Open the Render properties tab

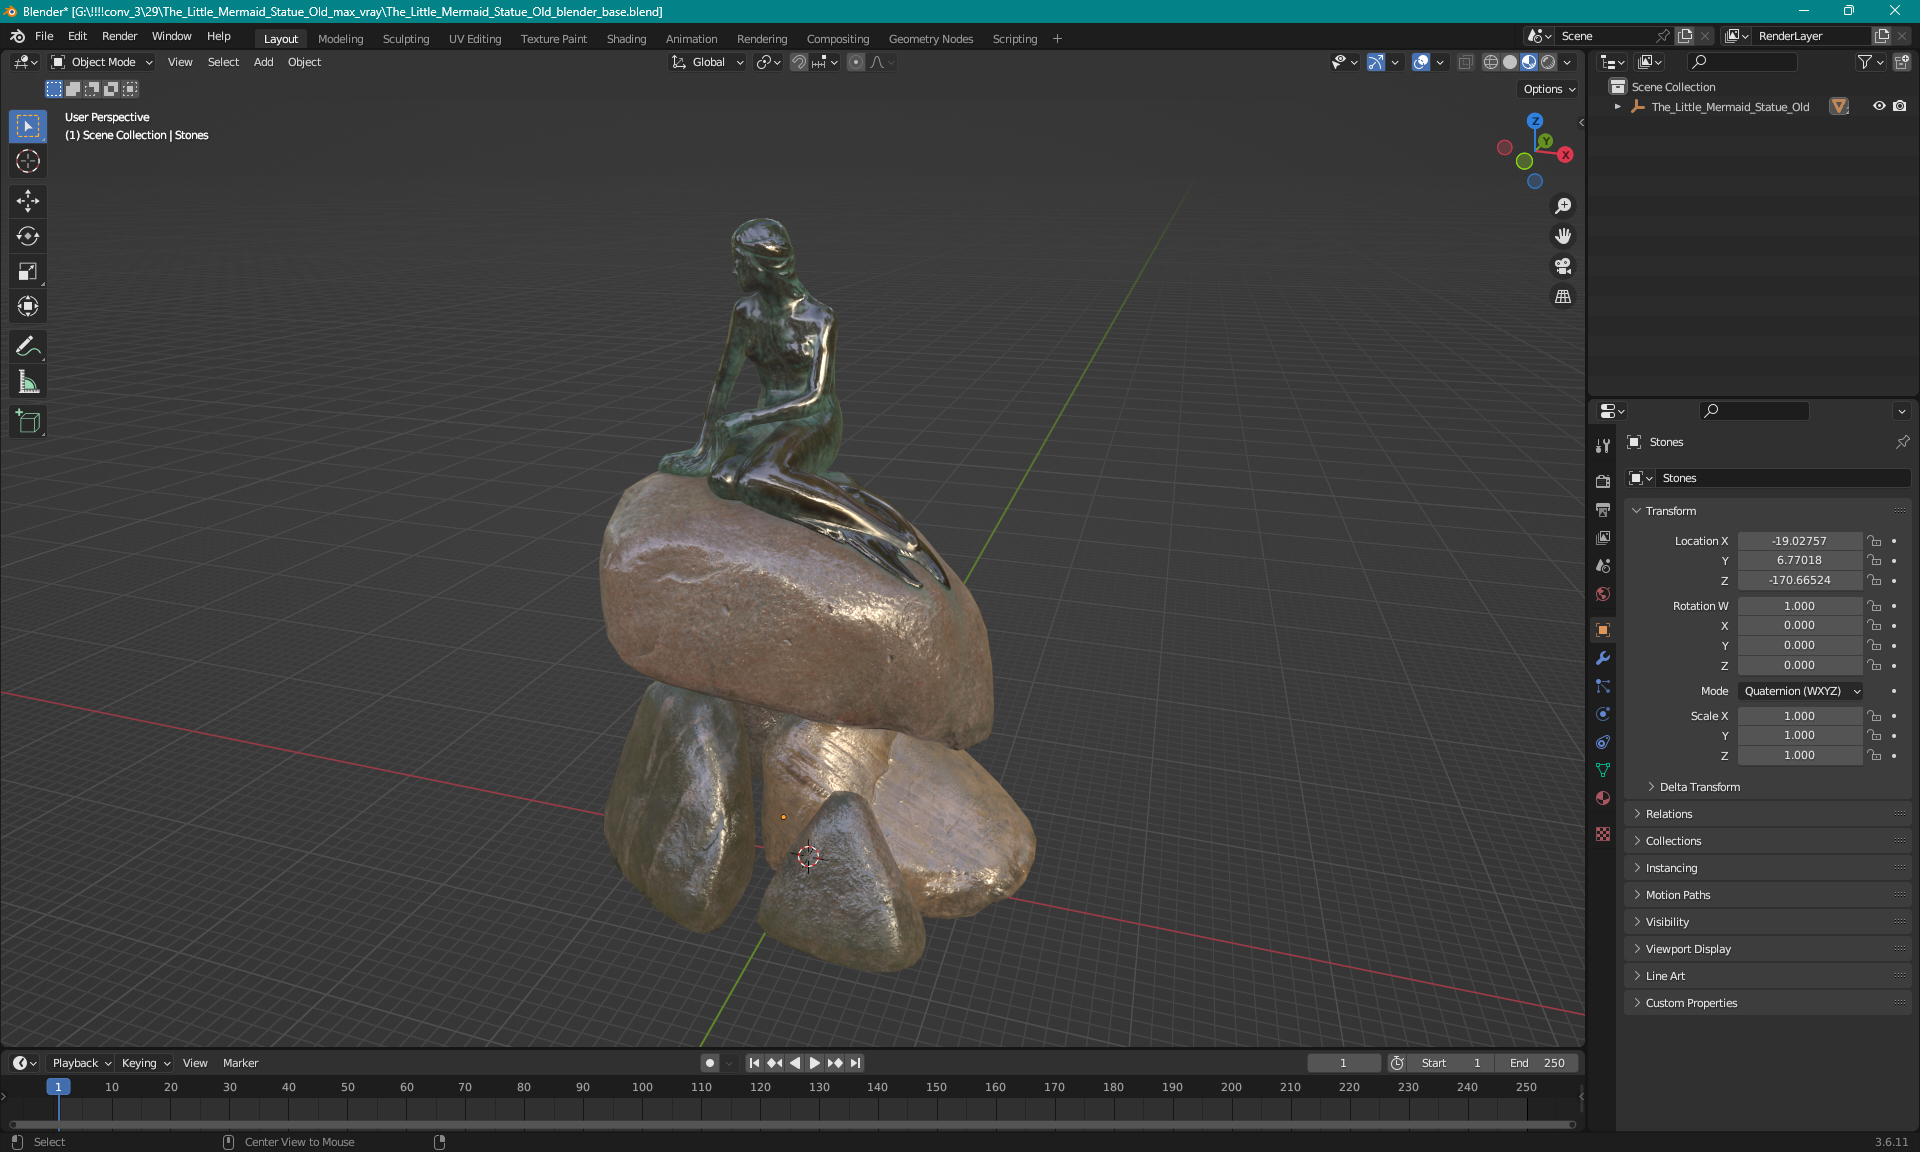coord(1603,481)
